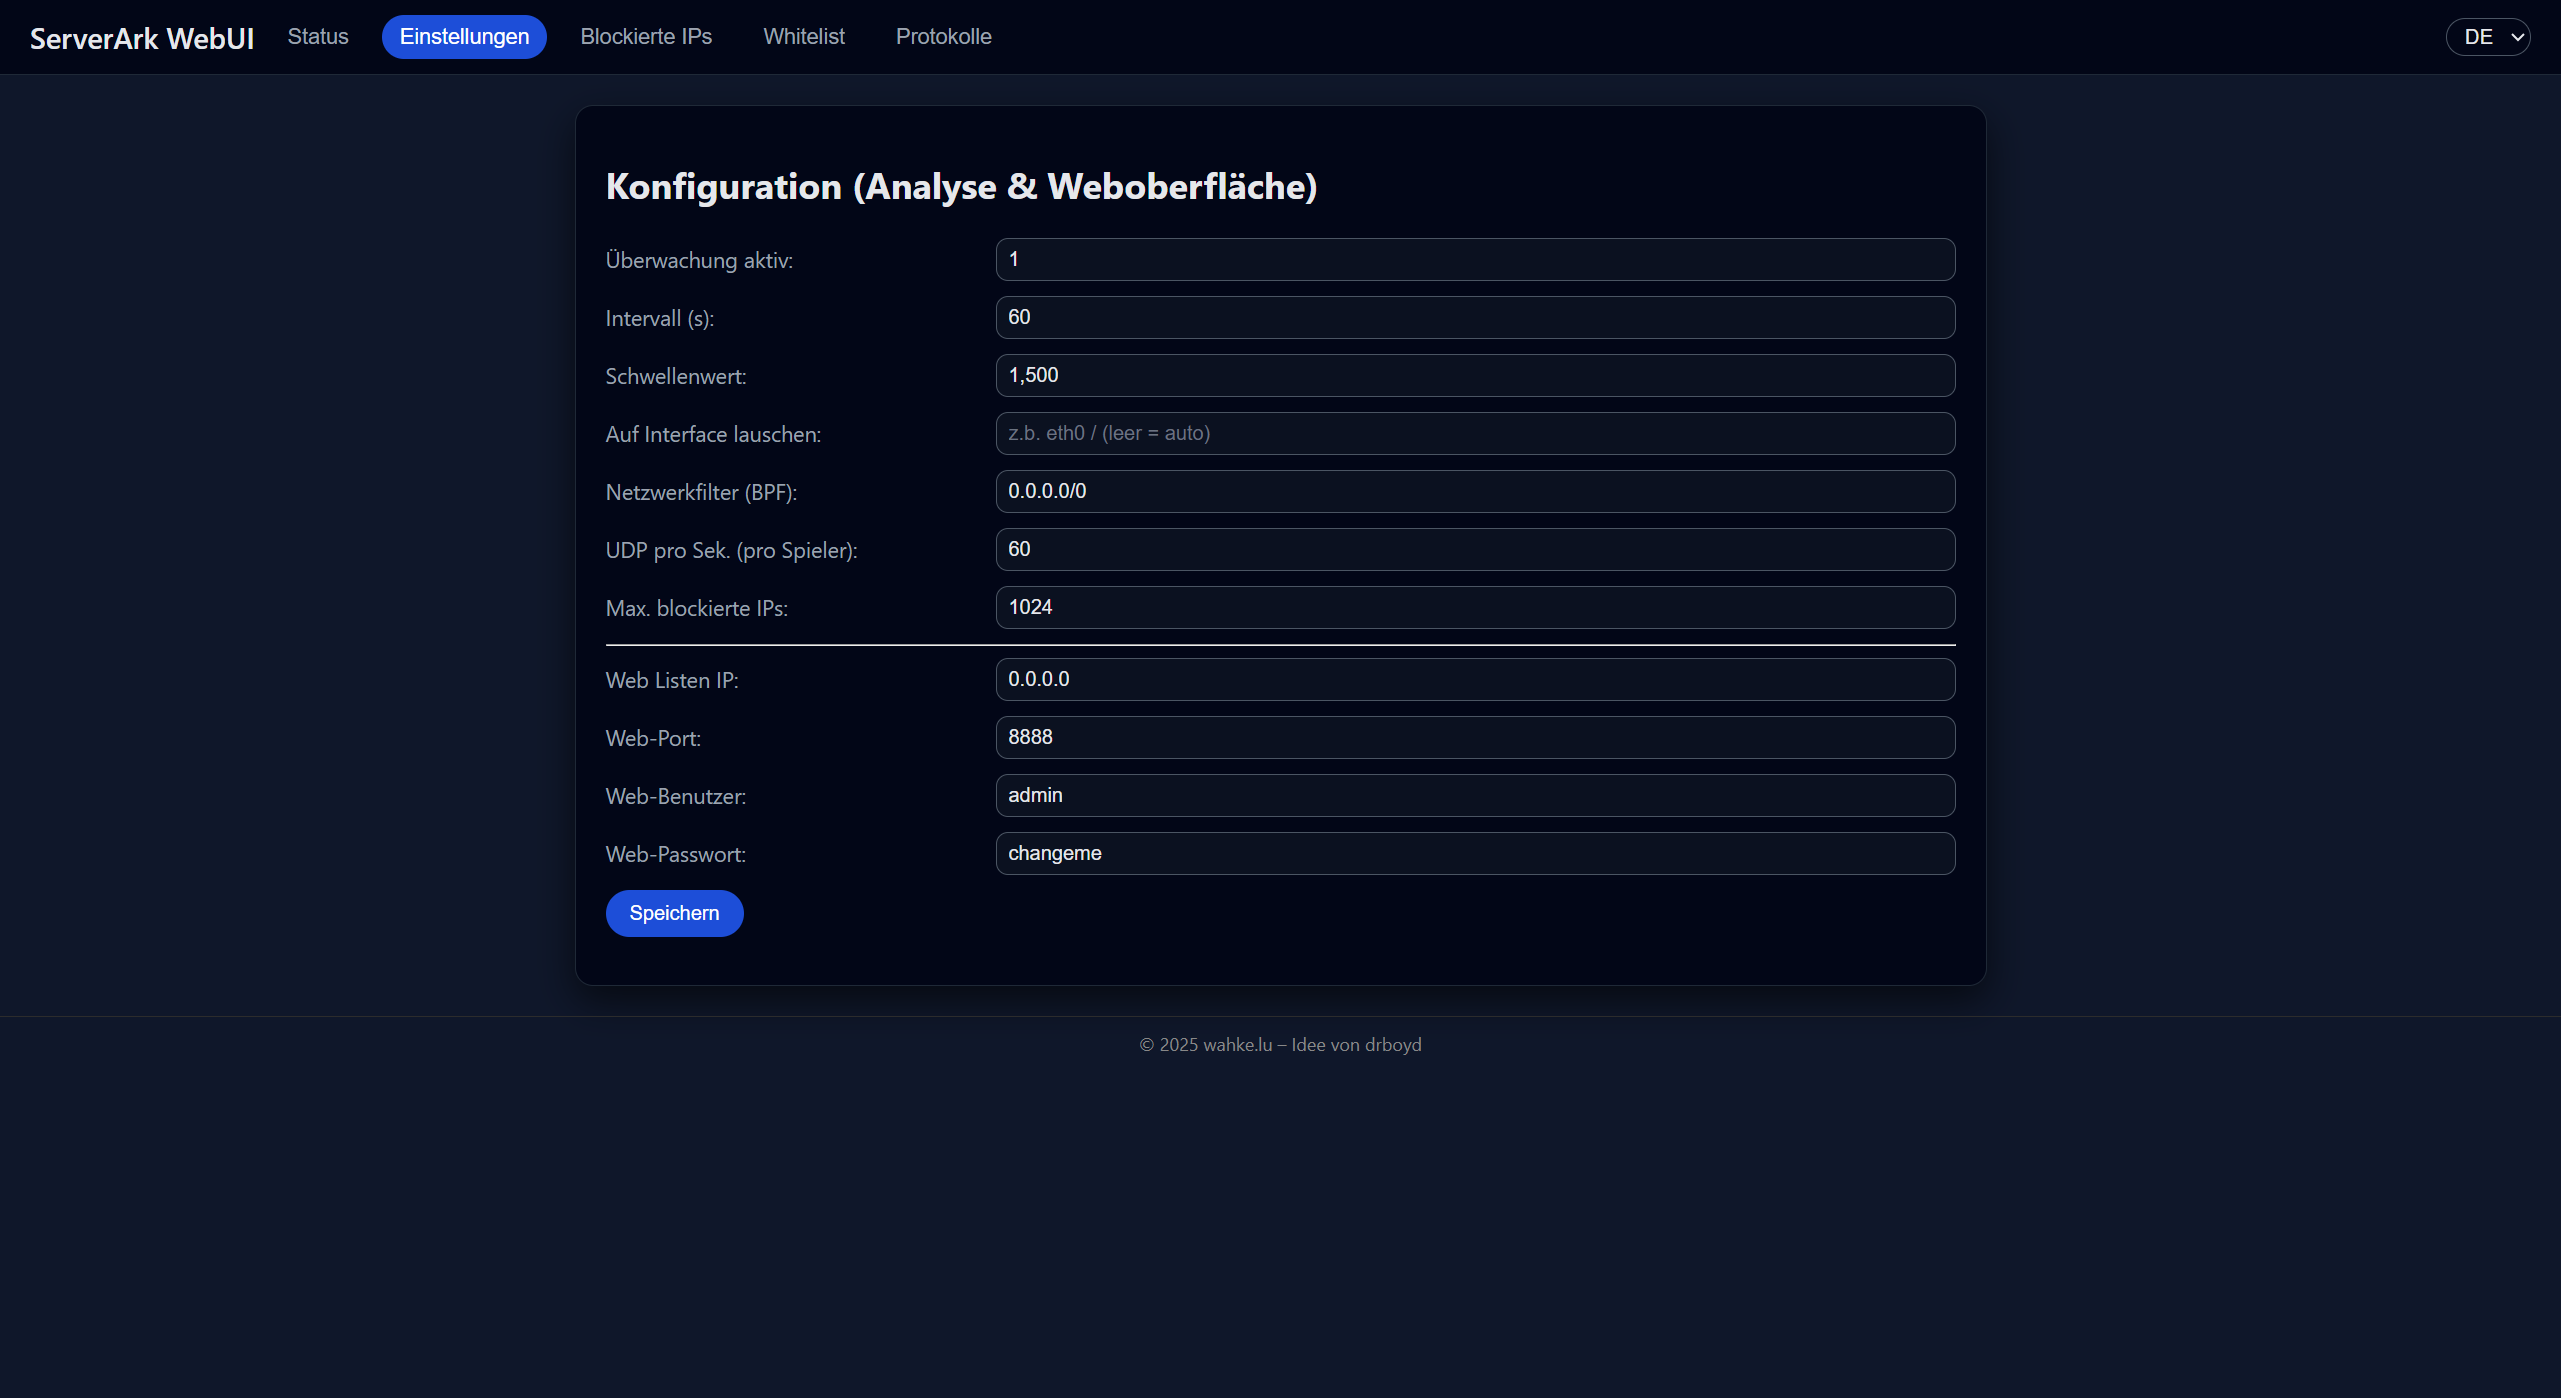Switch to the Whitelist tab

tap(804, 37)
